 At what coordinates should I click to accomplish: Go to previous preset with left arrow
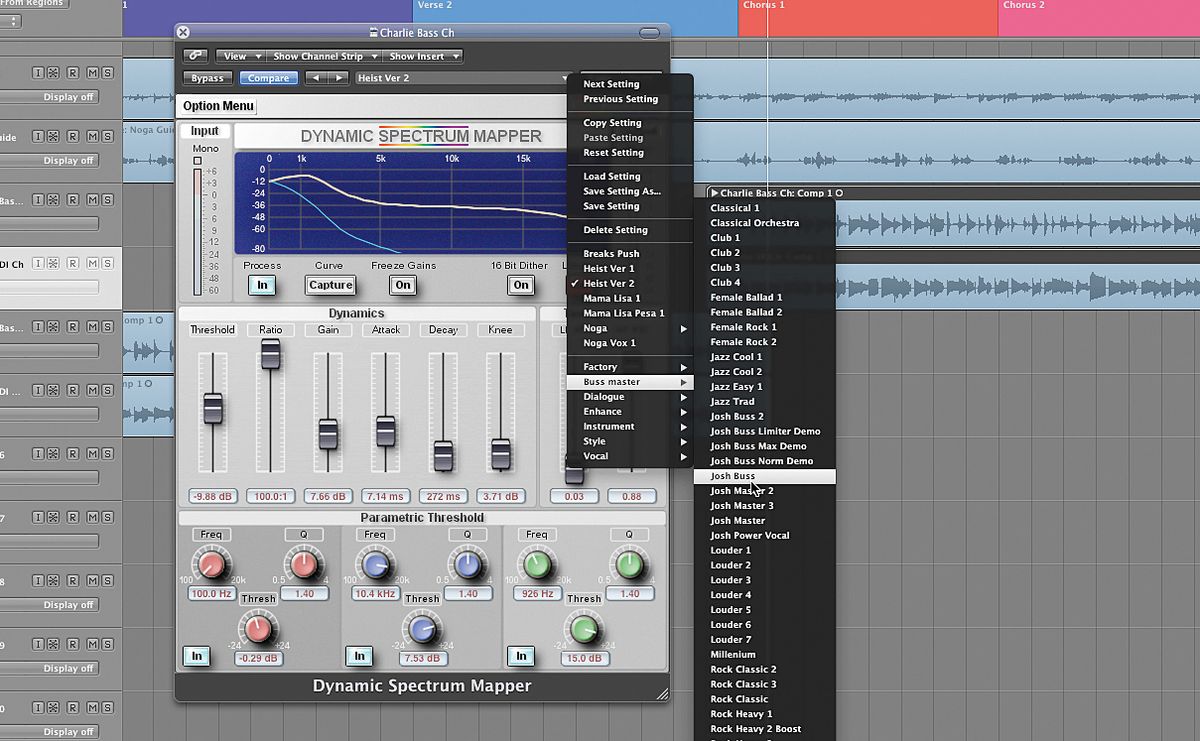tap(315, 78)
